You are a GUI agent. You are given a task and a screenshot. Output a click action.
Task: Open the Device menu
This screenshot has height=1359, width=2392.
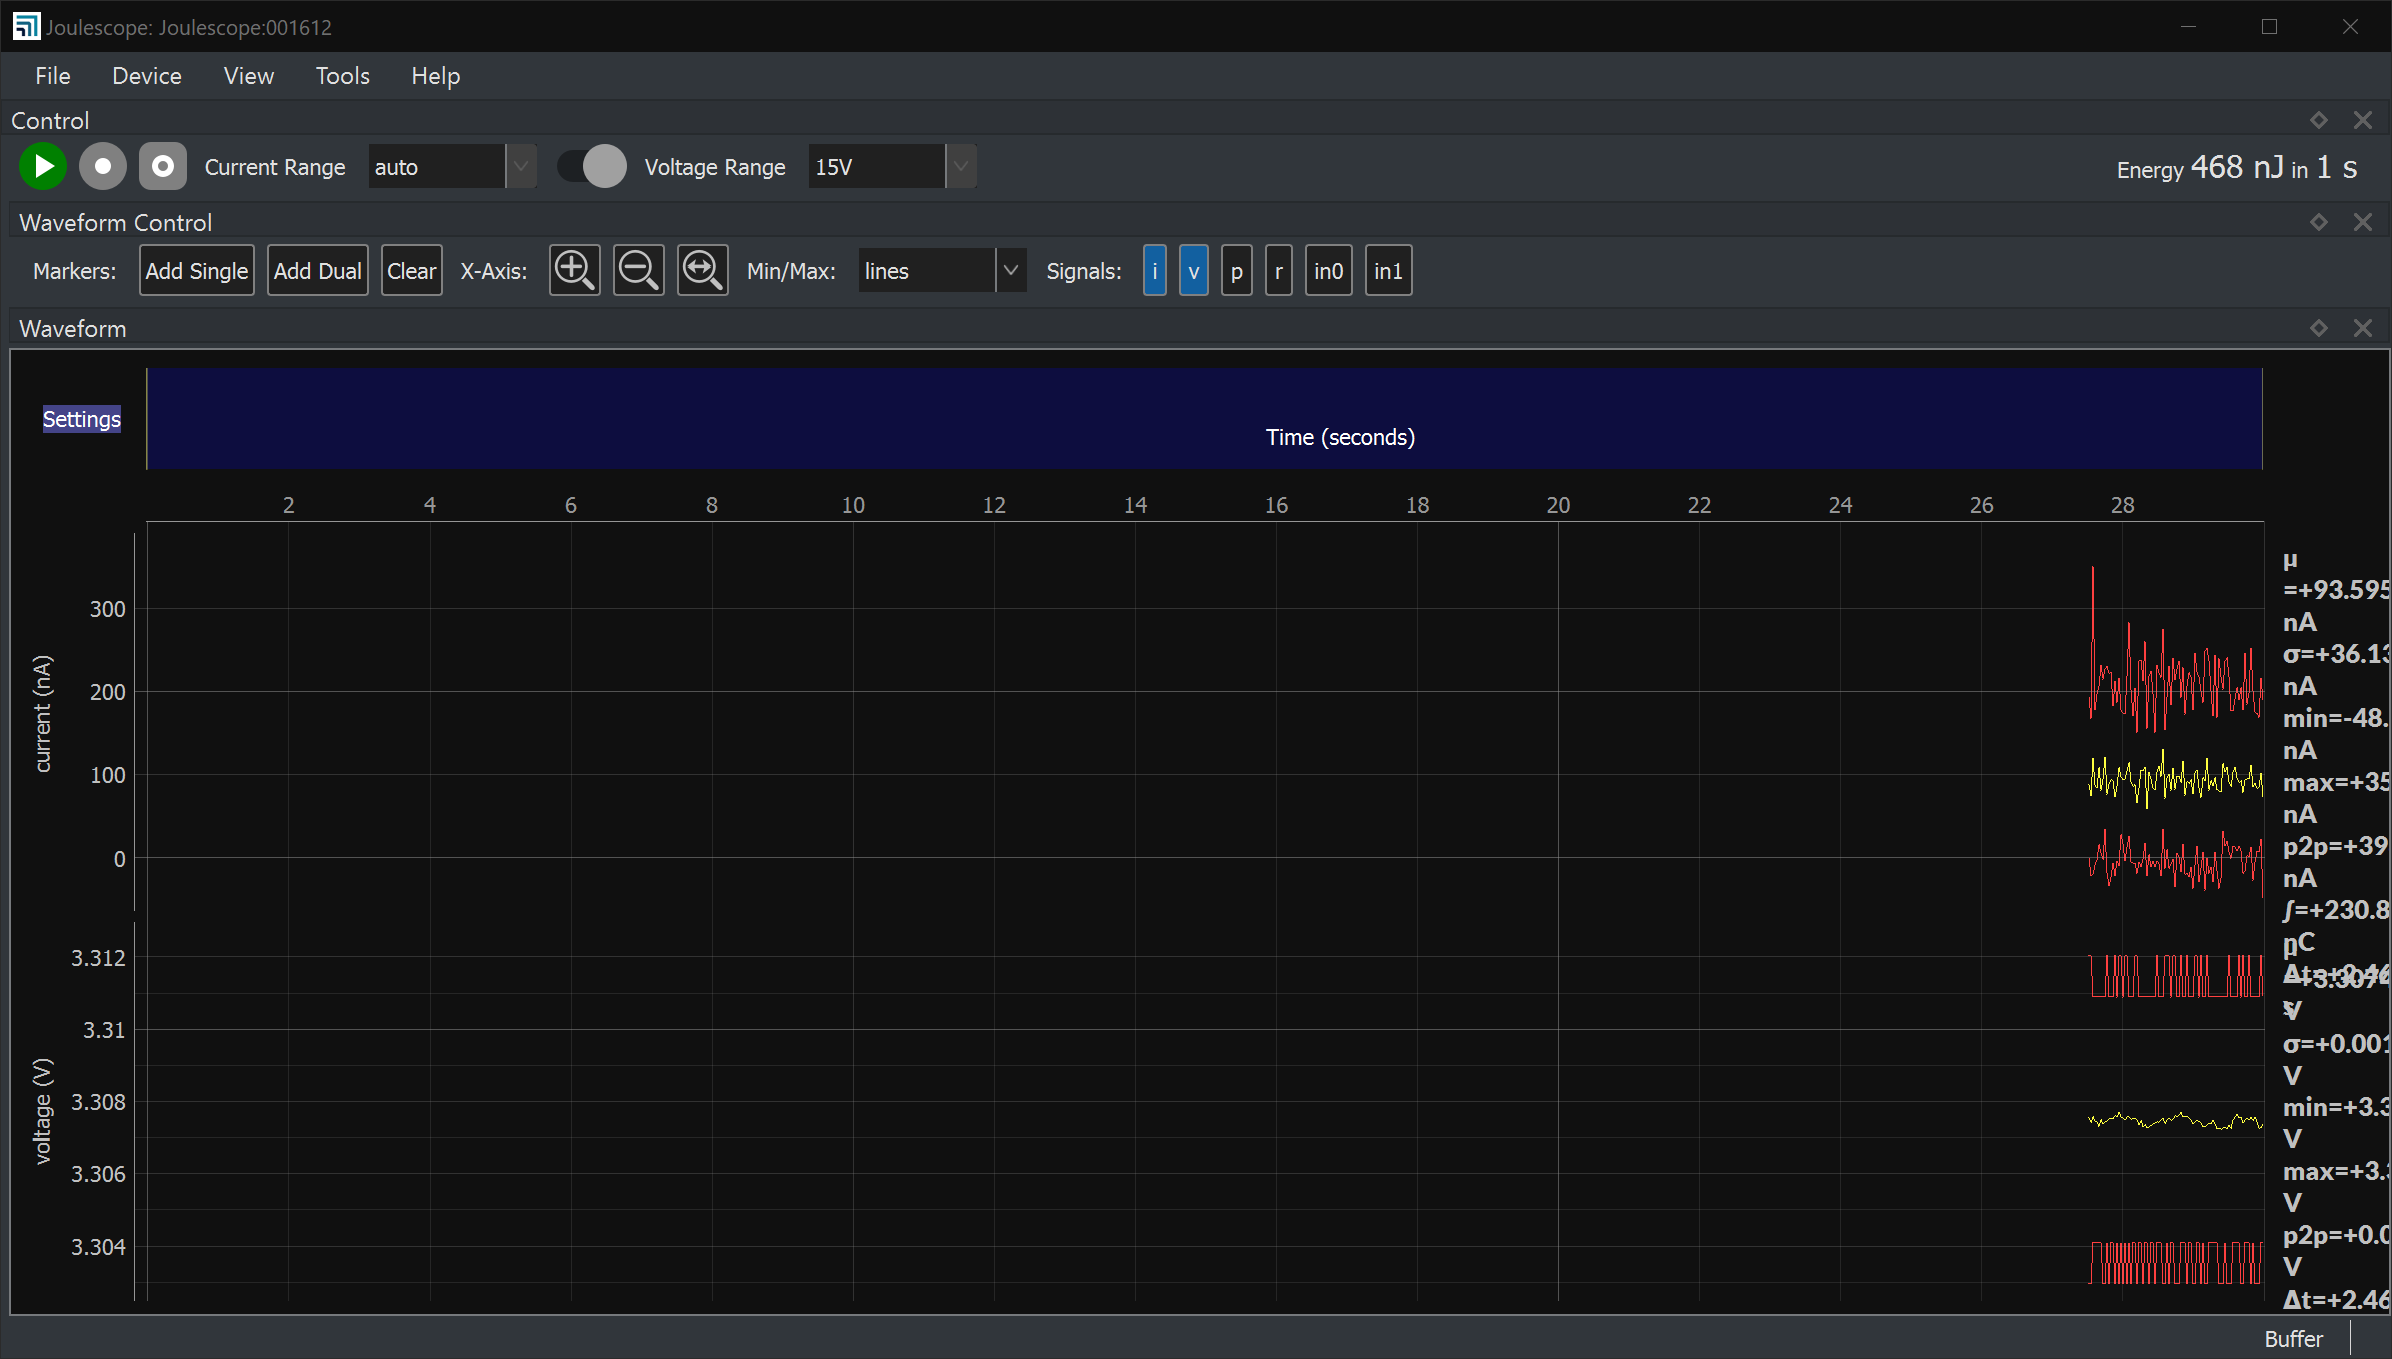[146, 75]
